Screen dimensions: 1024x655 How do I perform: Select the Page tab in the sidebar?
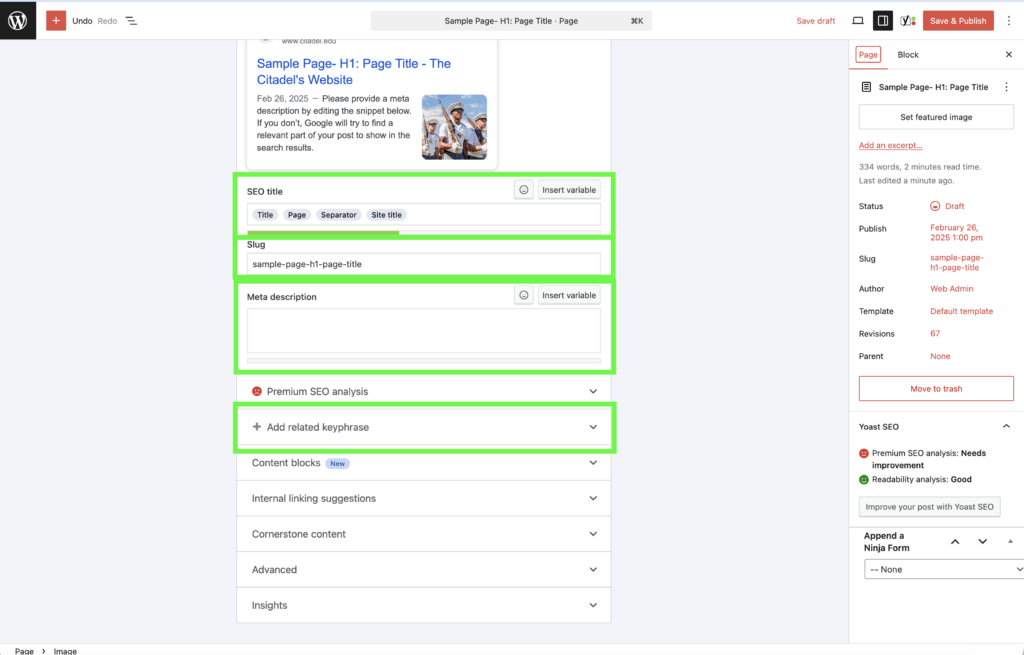[x=868, y=56]
